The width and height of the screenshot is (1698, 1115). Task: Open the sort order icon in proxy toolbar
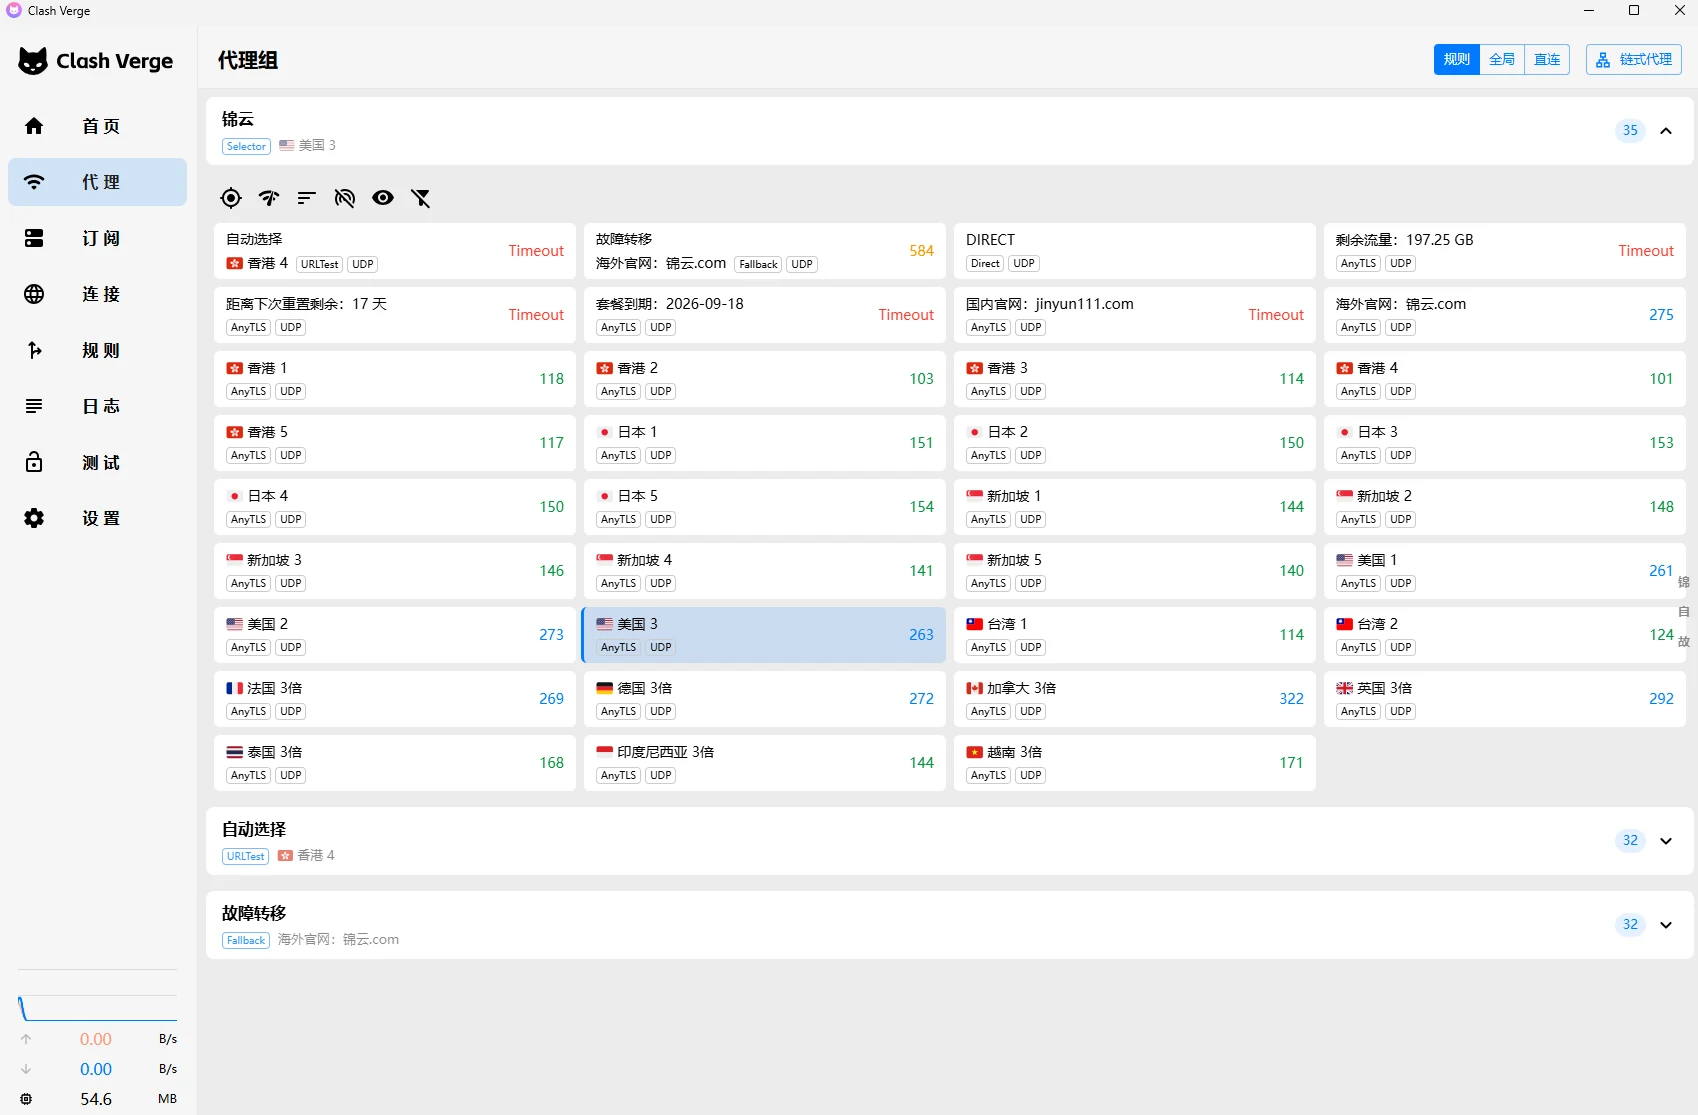point(307,198)
